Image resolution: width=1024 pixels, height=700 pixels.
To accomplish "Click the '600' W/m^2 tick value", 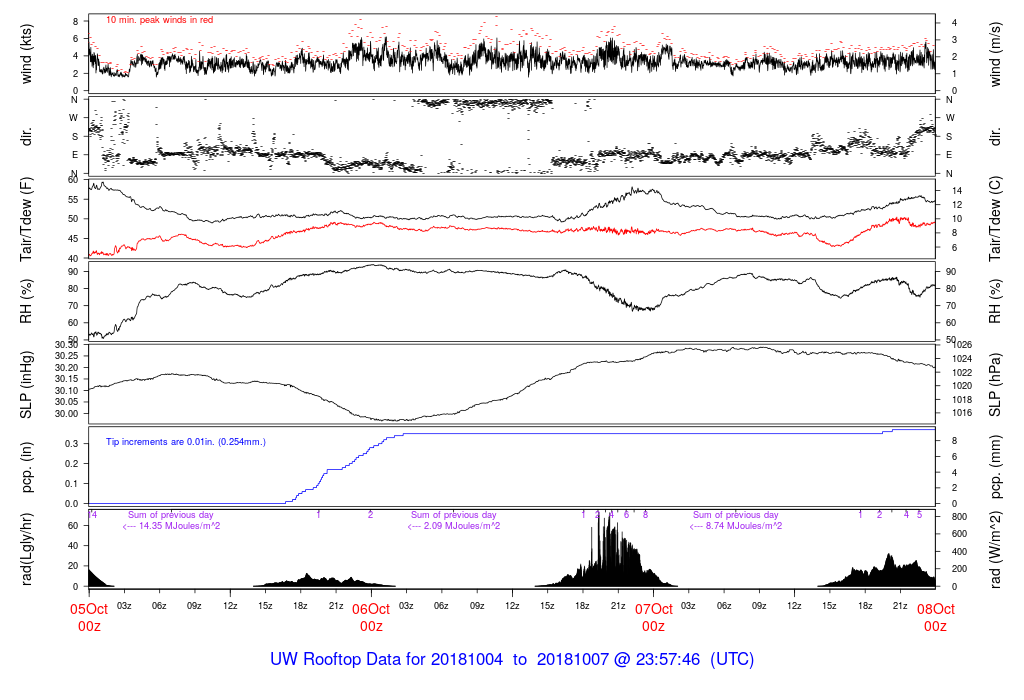I will click(x=959, y=534).
